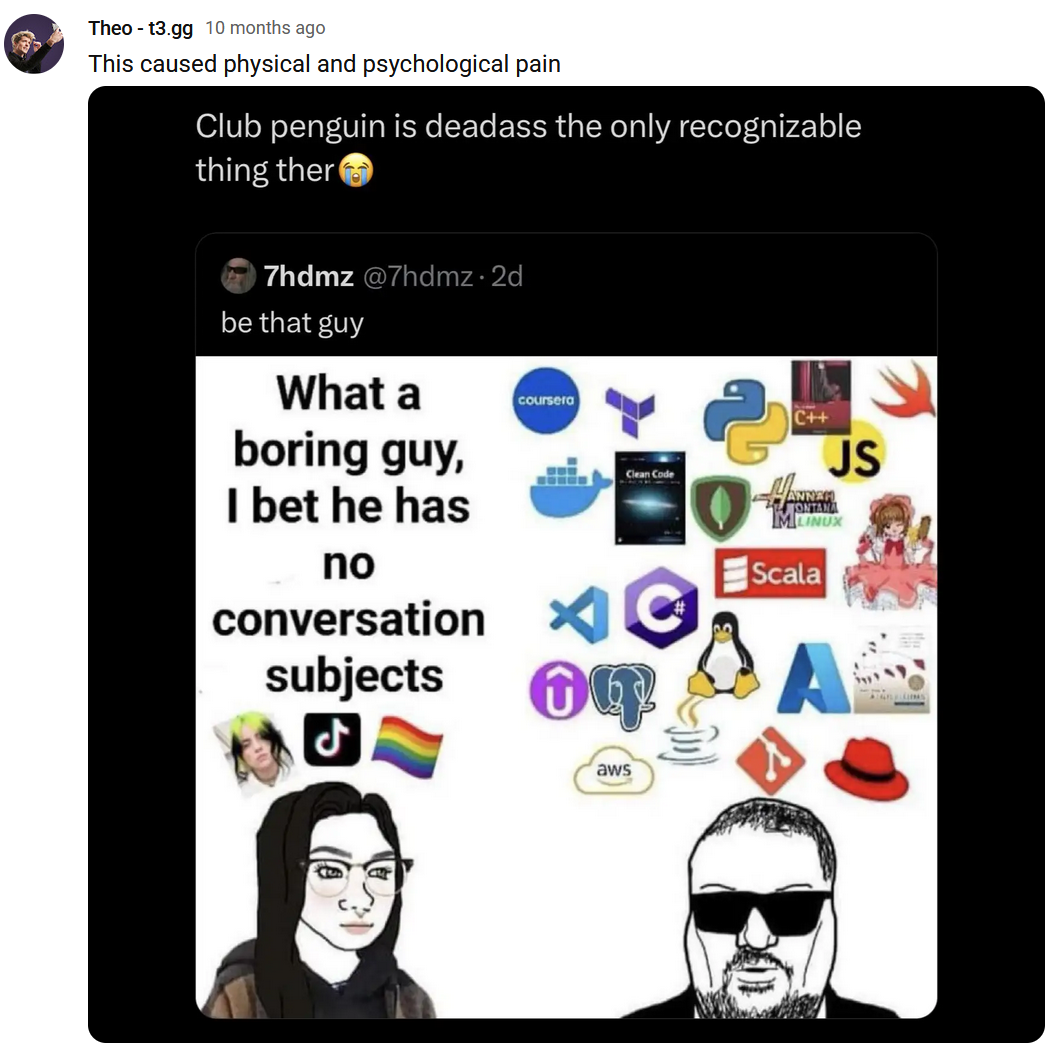Click the Theo - t3.gg channel name

(x=140, y=28)
